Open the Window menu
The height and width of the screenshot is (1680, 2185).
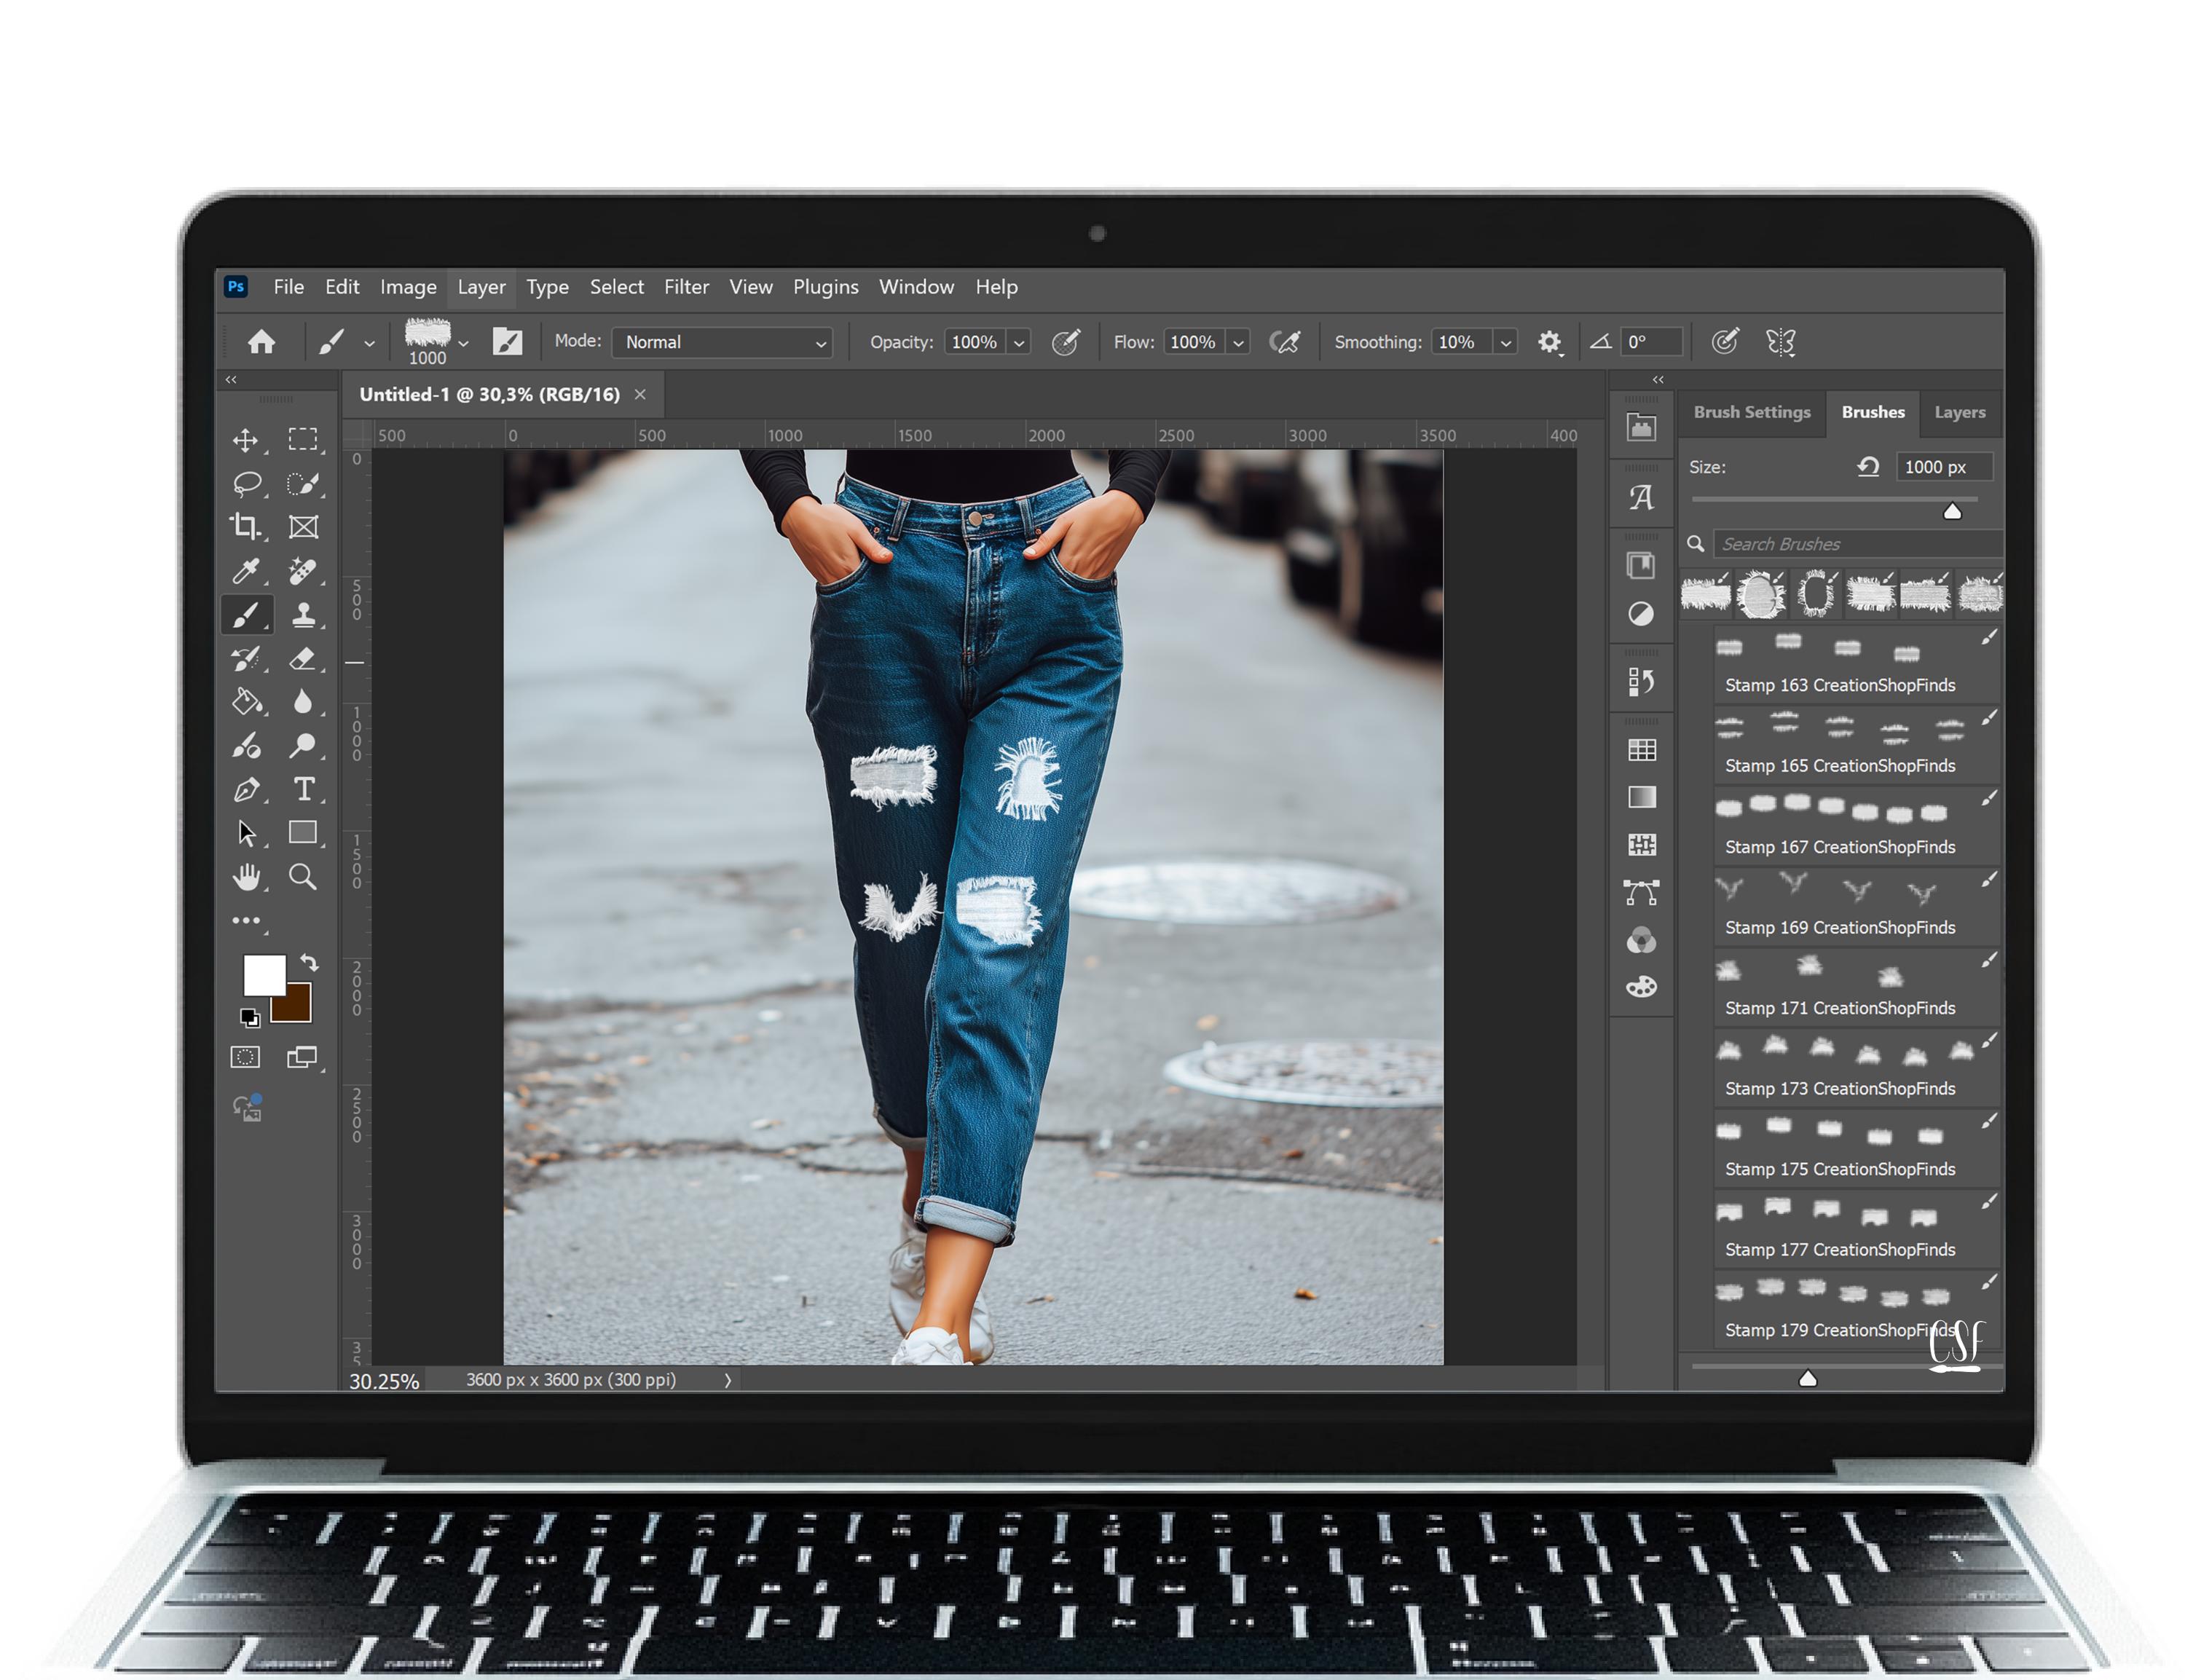point(916,287)
